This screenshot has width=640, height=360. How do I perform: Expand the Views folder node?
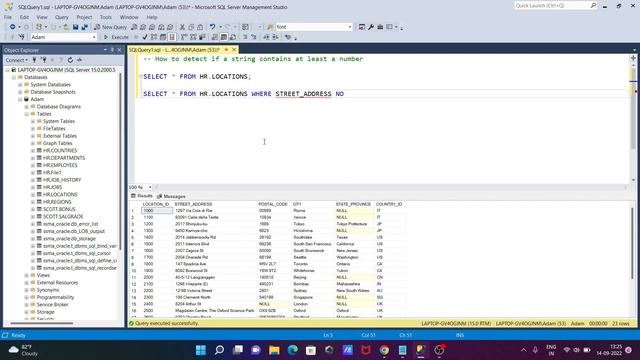tap(27, 276)
